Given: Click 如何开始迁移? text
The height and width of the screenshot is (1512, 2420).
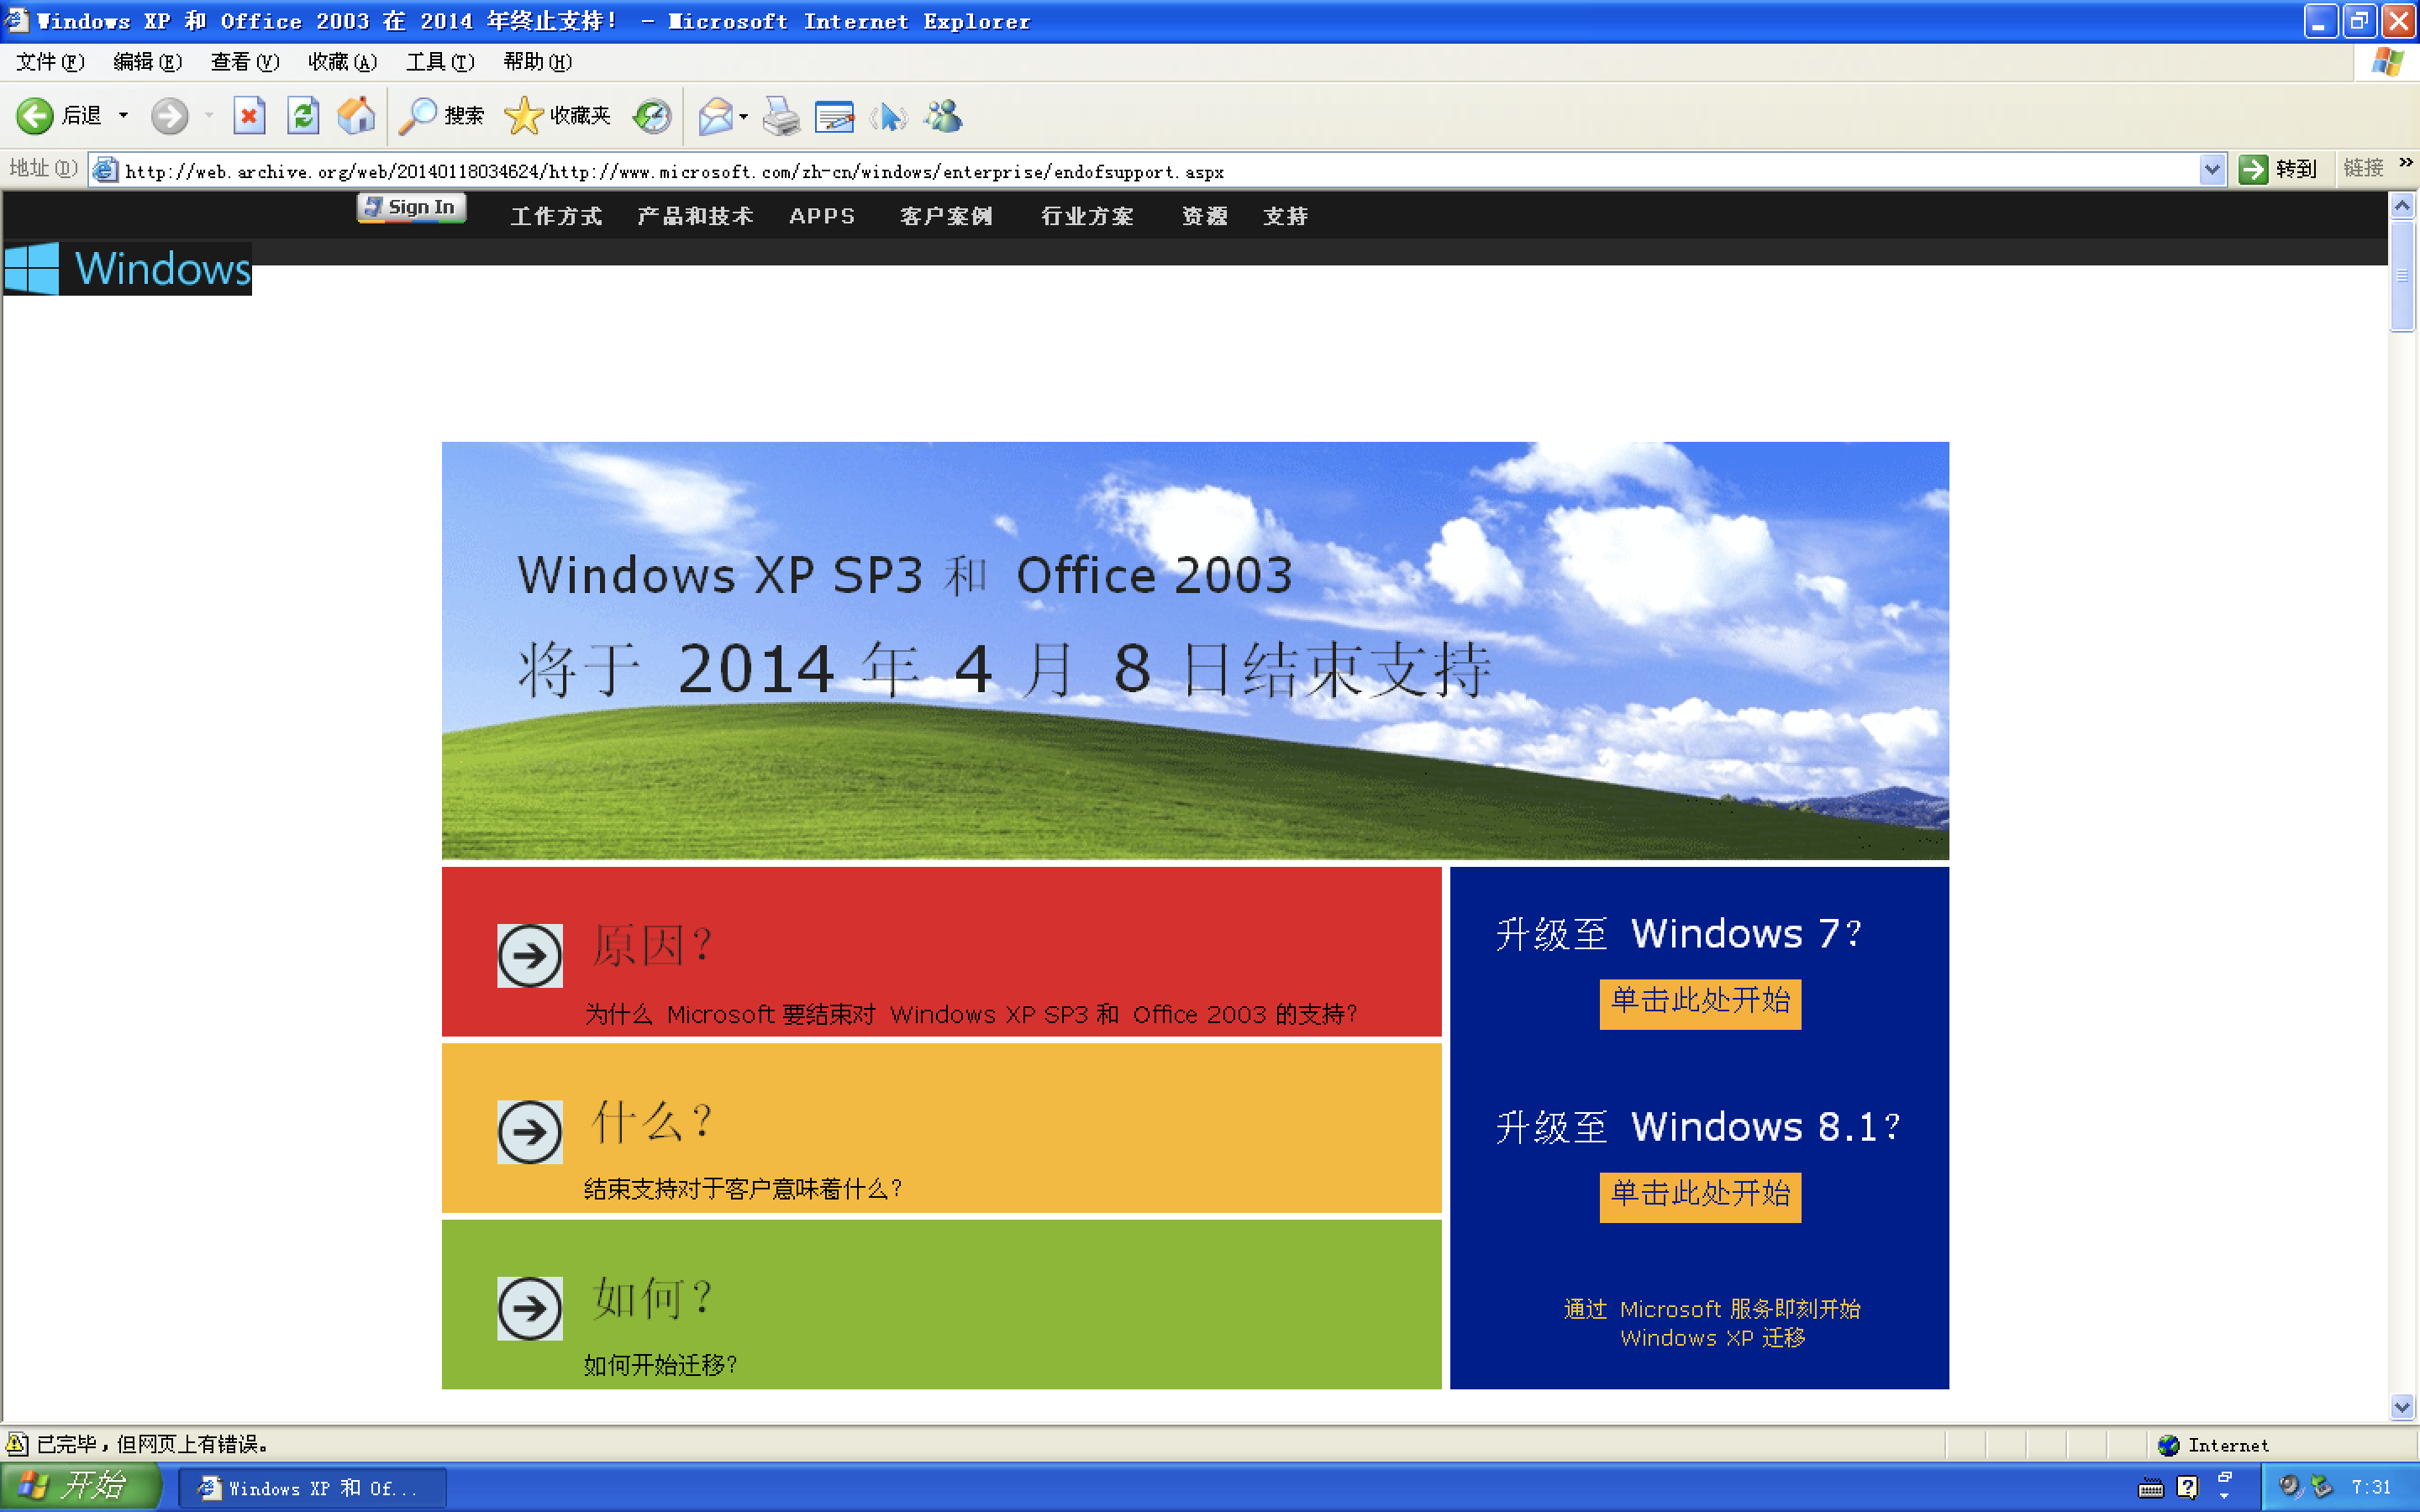Looking at the screenshot, I should click(x=661, y=1365).
